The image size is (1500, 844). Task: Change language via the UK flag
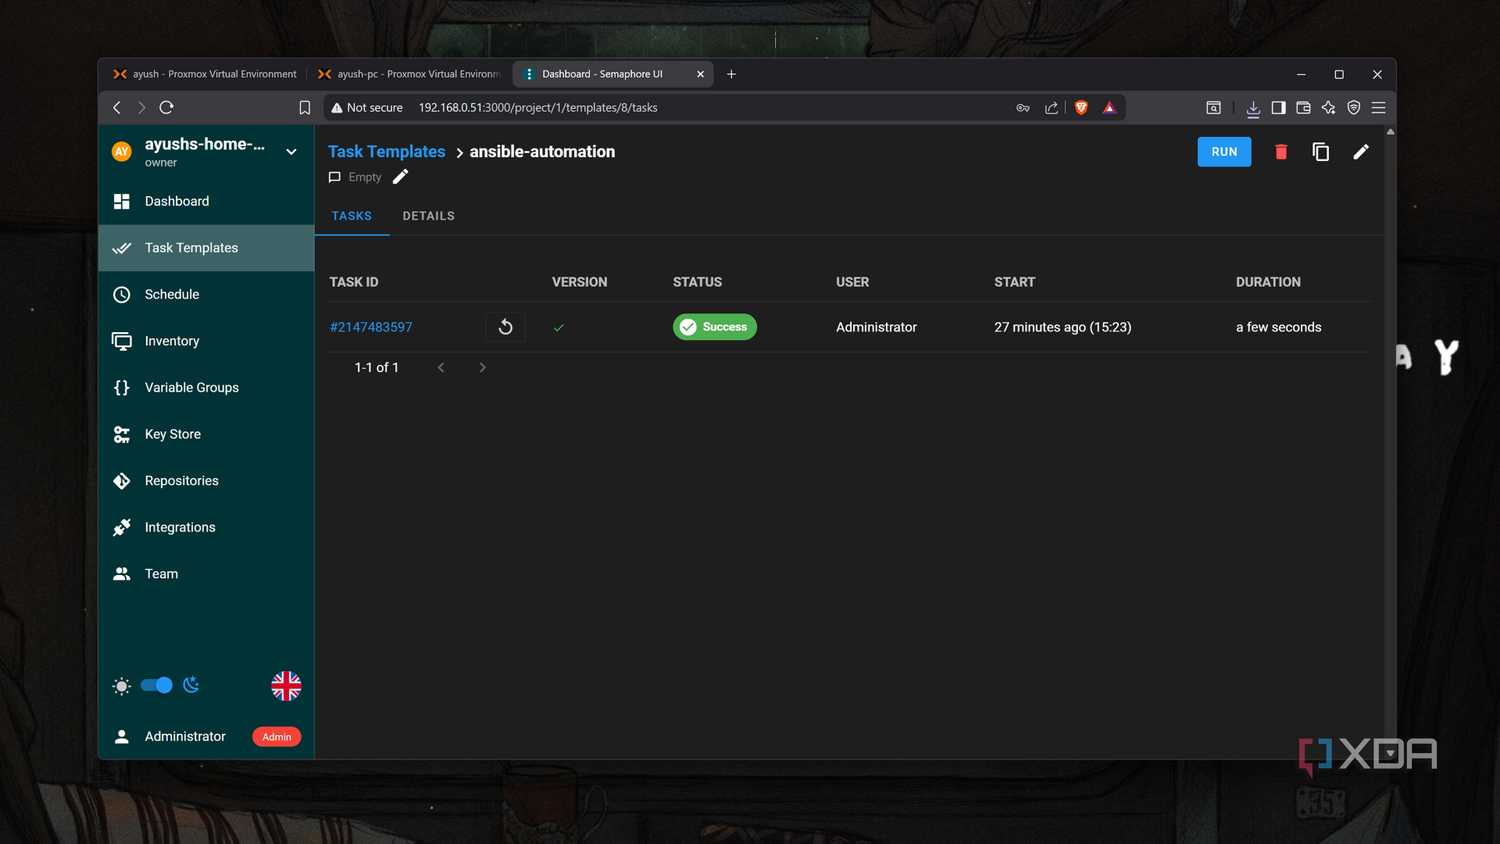pos(286,686)
